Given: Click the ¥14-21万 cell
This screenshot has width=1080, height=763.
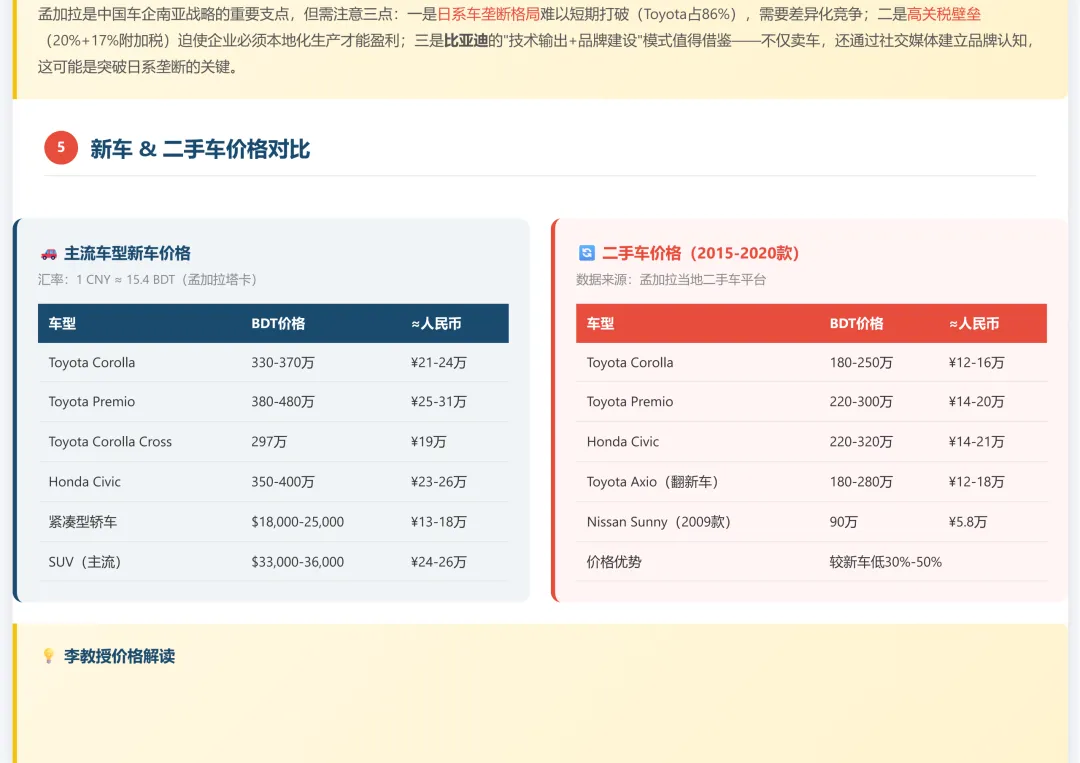Looking at the screenshot, I should coord(977,442).
